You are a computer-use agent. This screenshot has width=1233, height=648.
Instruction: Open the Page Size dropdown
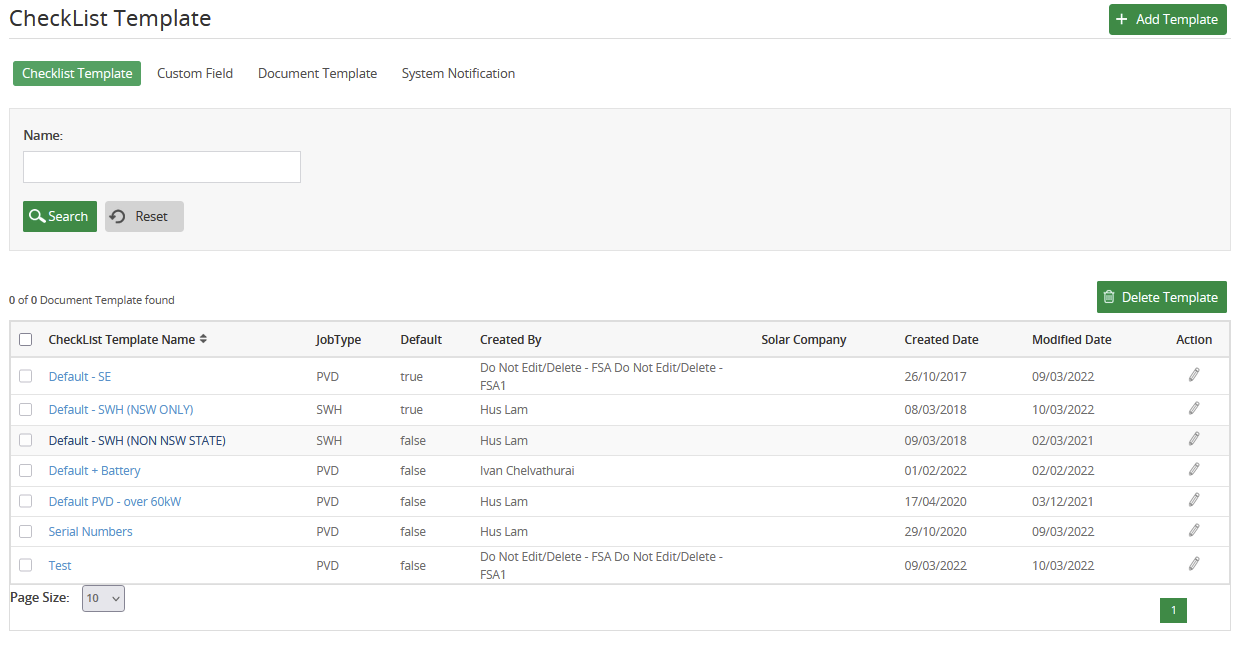click(x=103, y=598)
